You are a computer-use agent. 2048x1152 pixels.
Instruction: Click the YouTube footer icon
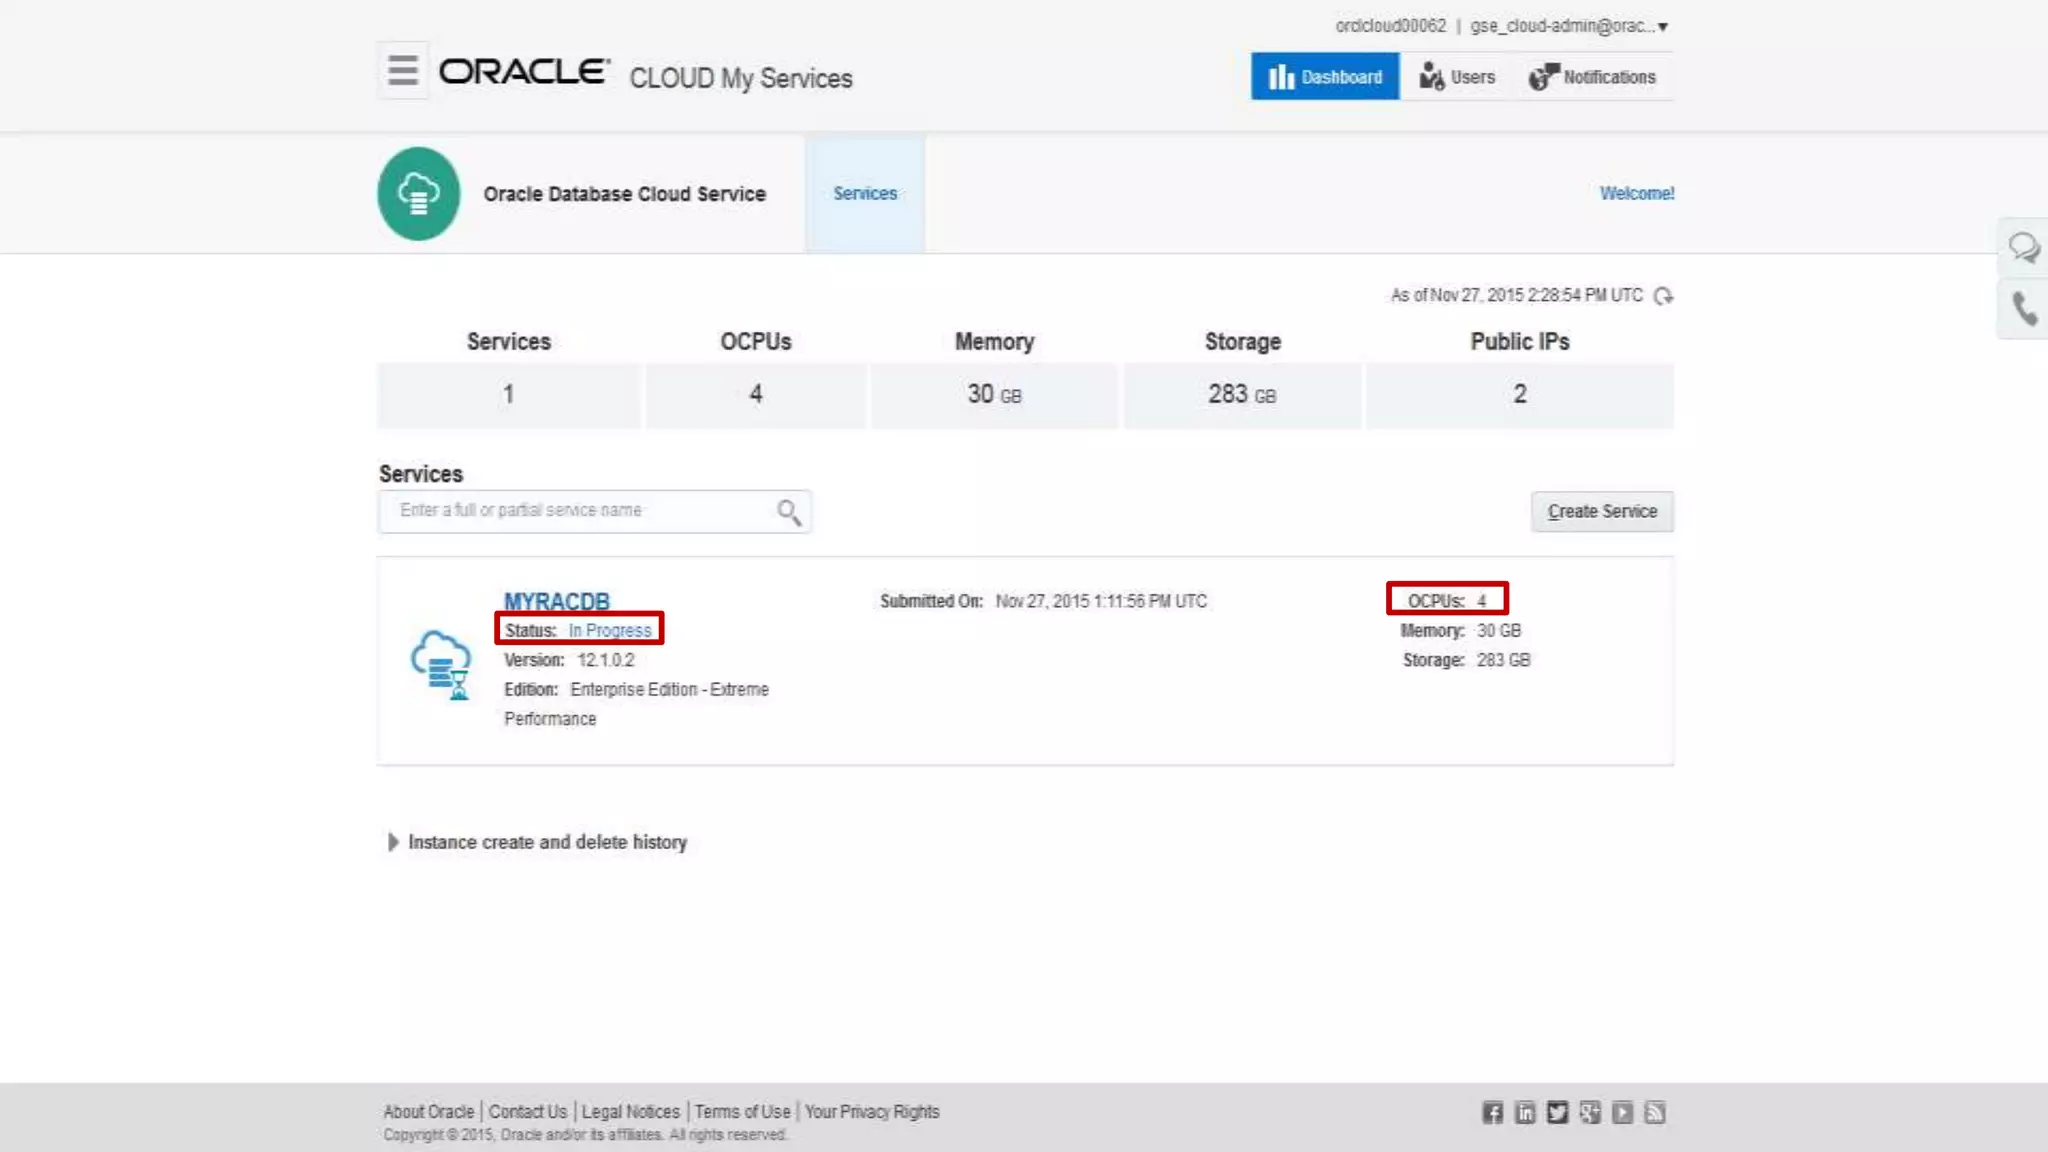(1622, 1113)
